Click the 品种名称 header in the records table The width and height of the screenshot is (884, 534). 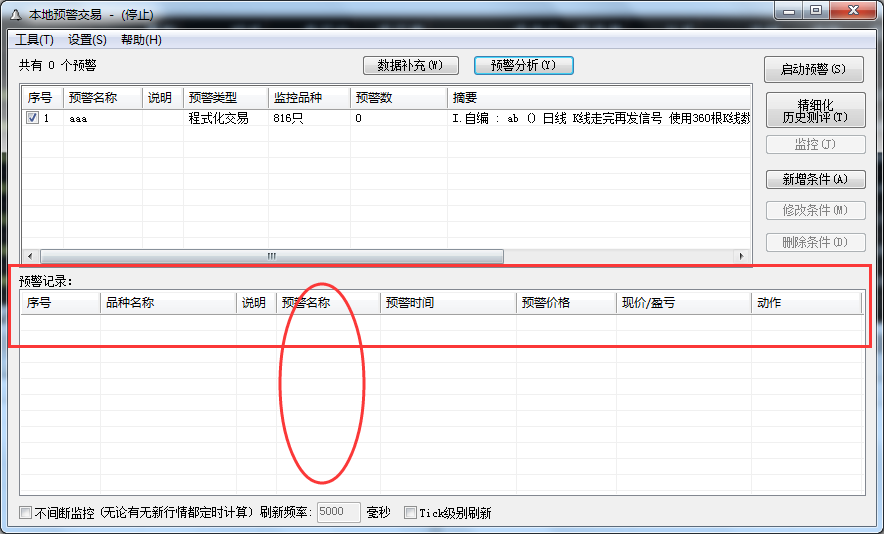[x=168, y=303]
